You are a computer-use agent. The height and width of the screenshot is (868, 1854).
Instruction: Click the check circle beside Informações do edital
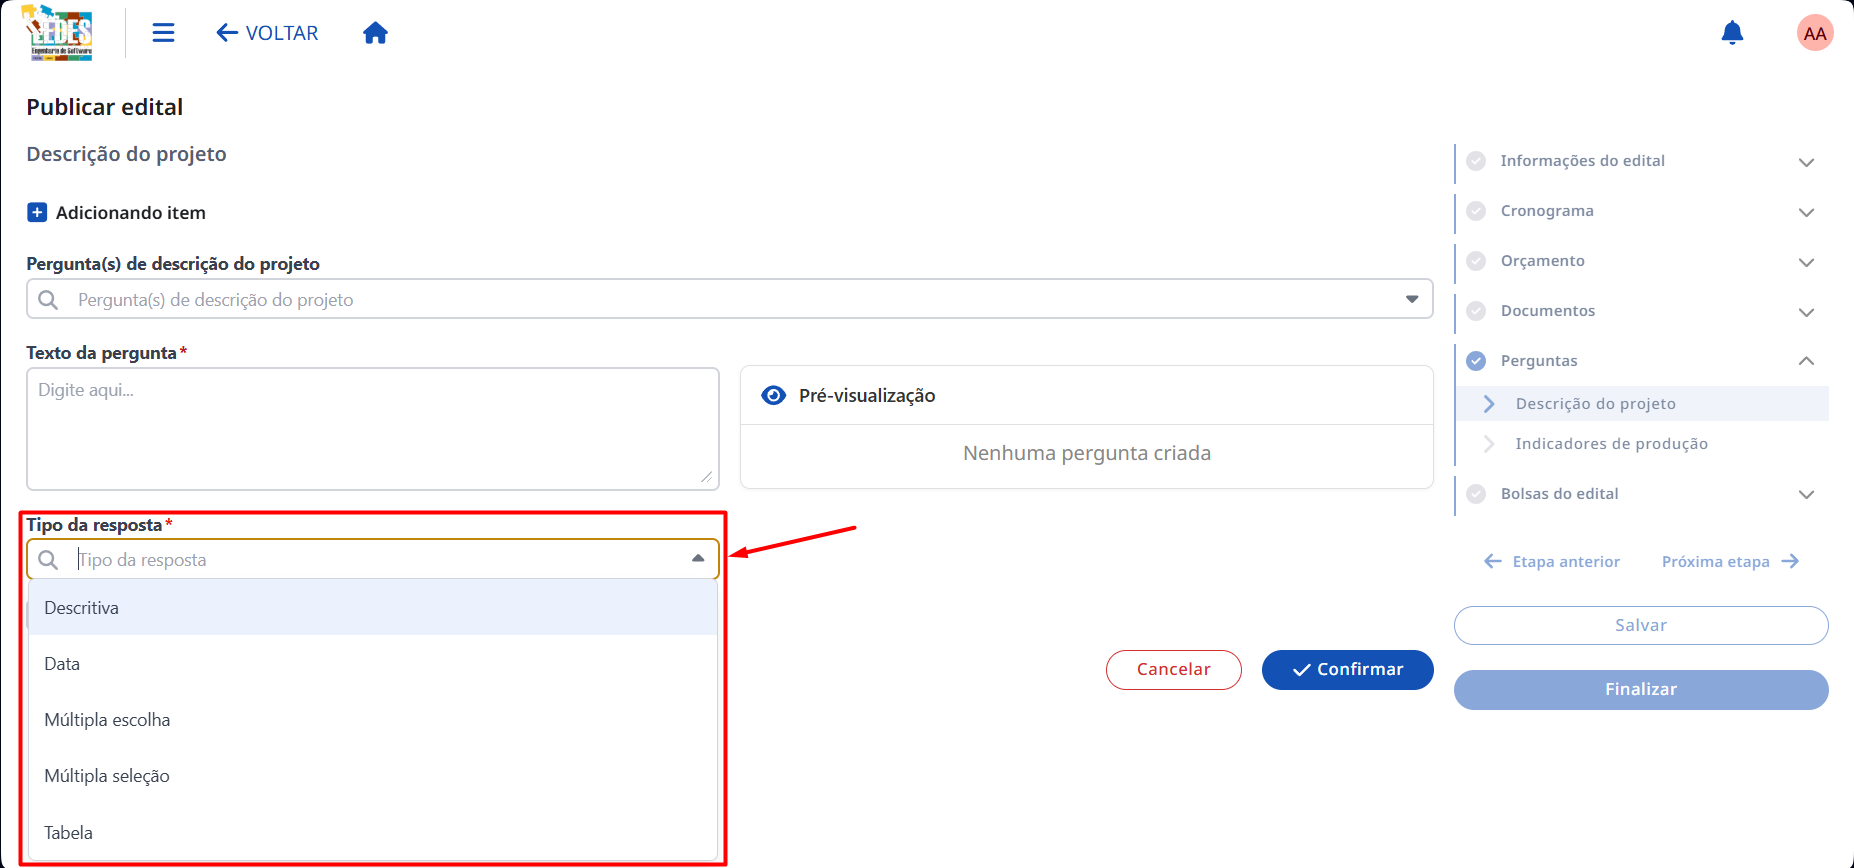point(1476,161)
